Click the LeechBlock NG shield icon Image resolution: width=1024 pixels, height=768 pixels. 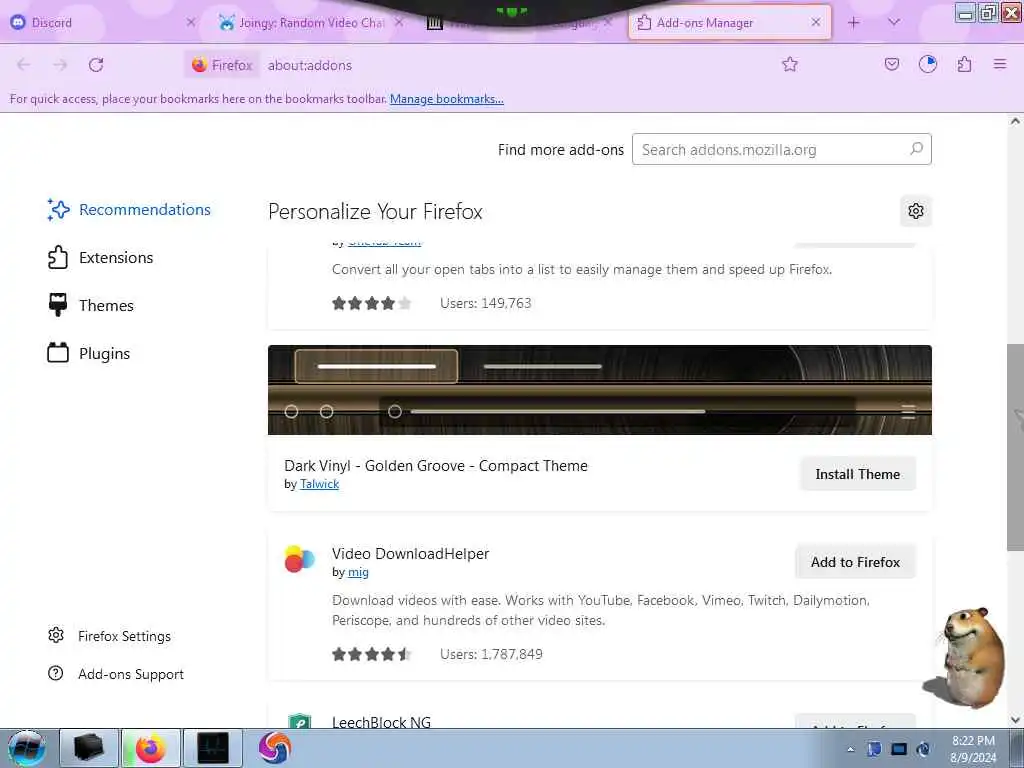pyautogui.click(x=300, y=720)
